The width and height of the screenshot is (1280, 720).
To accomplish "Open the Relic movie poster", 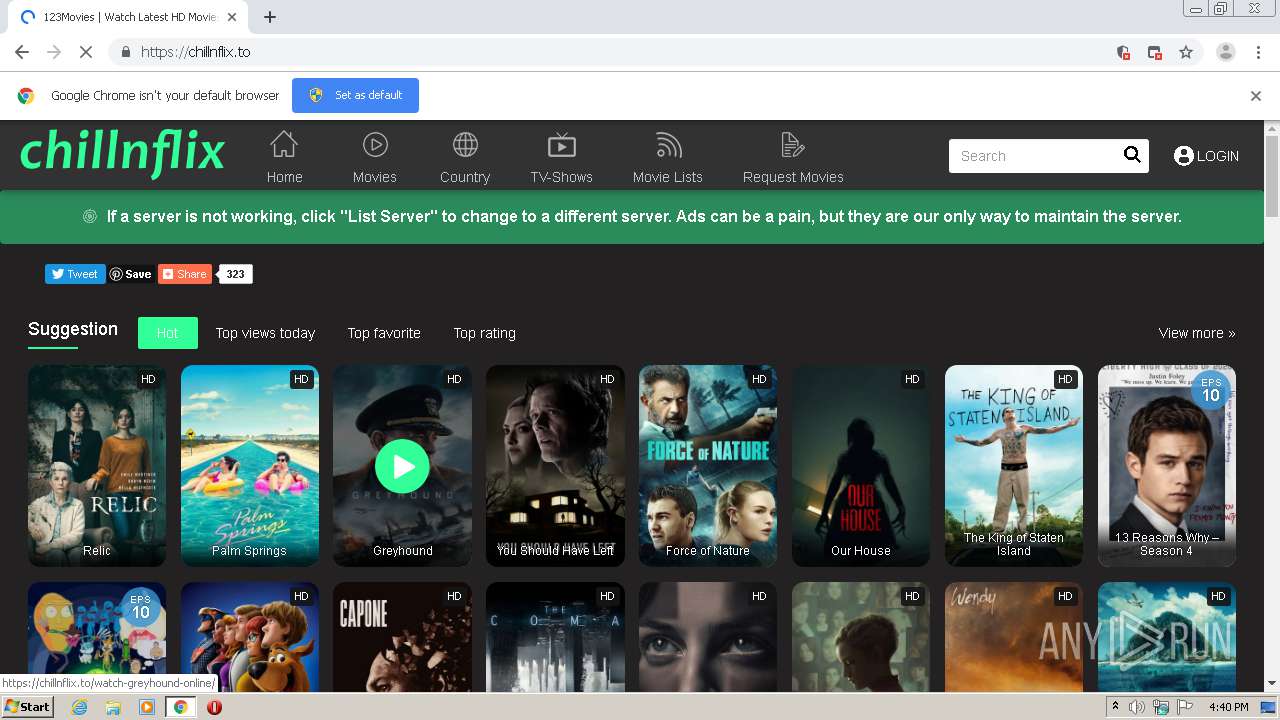I will (x=97, y=466).
